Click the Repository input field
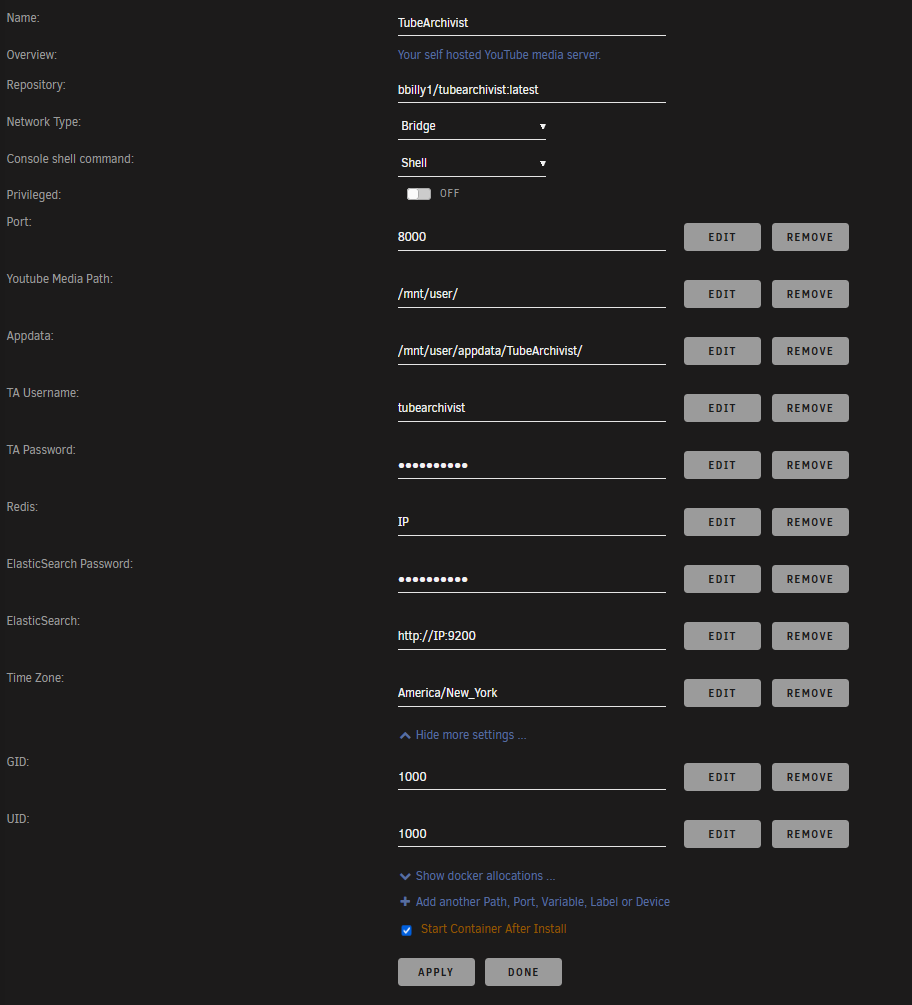 click(x=531, y=90)
